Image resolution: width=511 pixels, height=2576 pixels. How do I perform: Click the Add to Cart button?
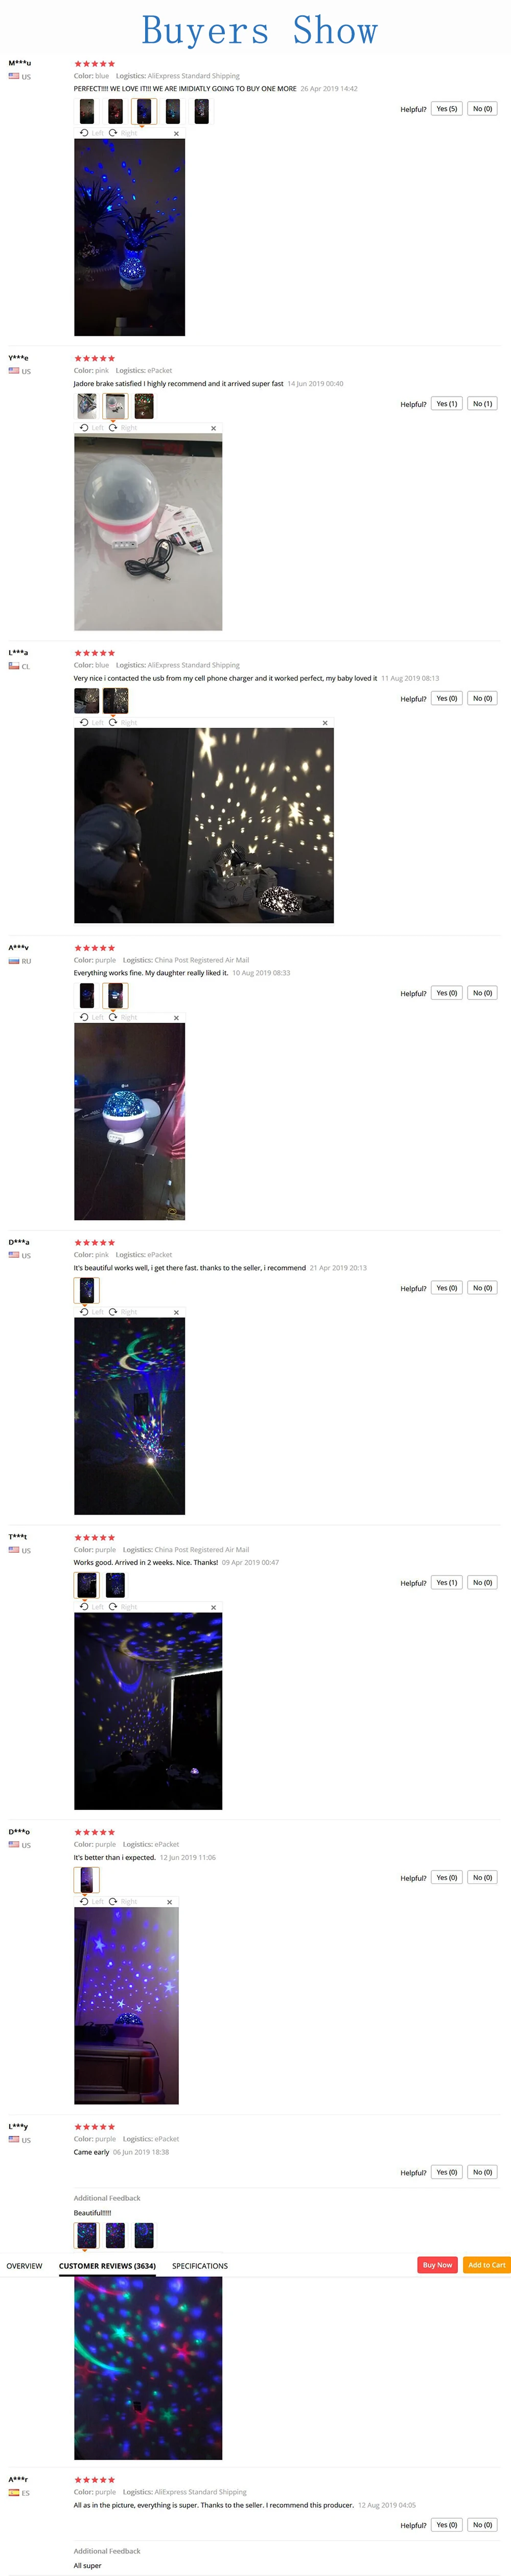click(487, 2265)
